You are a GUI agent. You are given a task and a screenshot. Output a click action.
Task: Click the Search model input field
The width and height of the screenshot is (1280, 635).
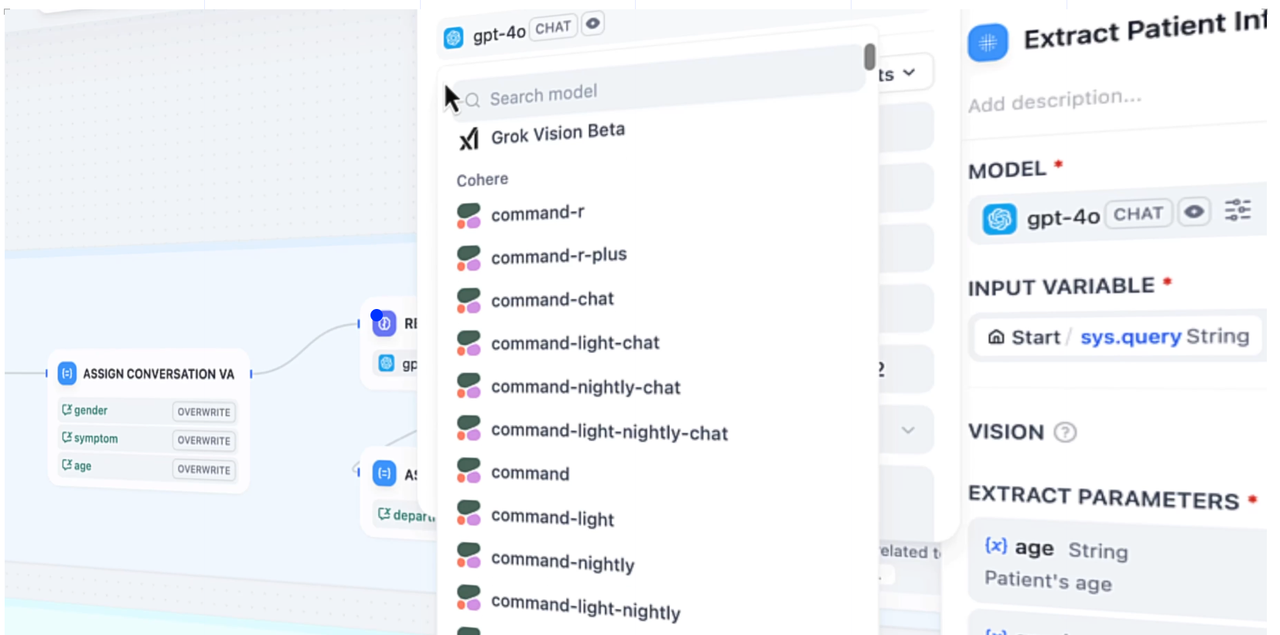point(660,94)
